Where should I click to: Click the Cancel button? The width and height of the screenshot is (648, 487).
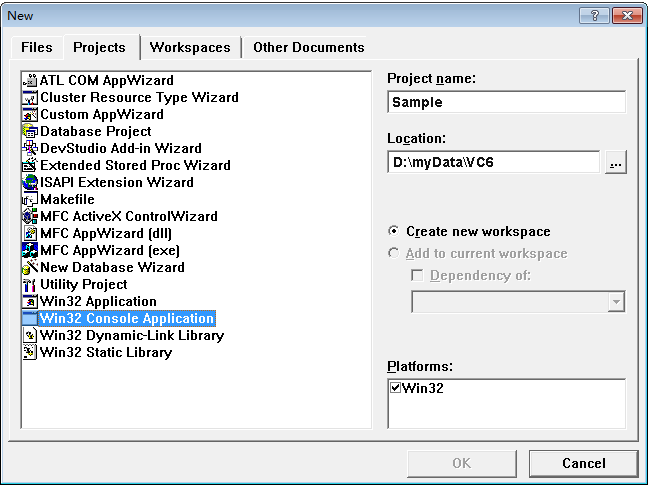(584, 463)
